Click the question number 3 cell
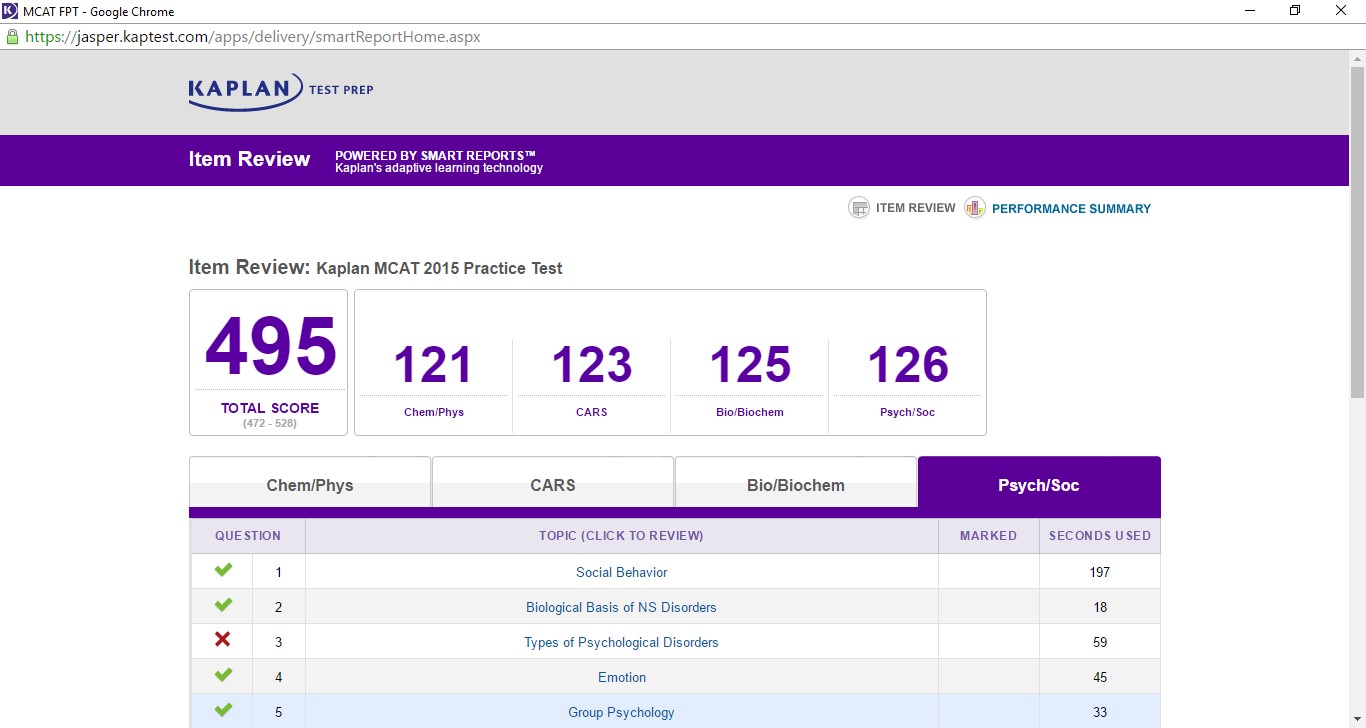The height and width of the screenshot is (728, 1366). 279,642
